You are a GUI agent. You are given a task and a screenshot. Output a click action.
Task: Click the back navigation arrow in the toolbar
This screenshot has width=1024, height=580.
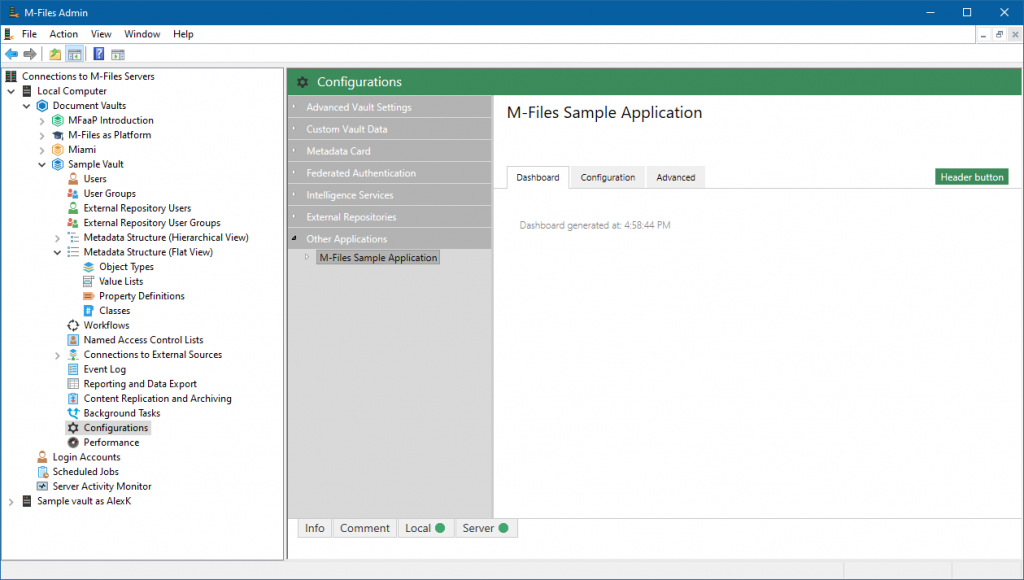pyautogui.click(x=13, y=54)
